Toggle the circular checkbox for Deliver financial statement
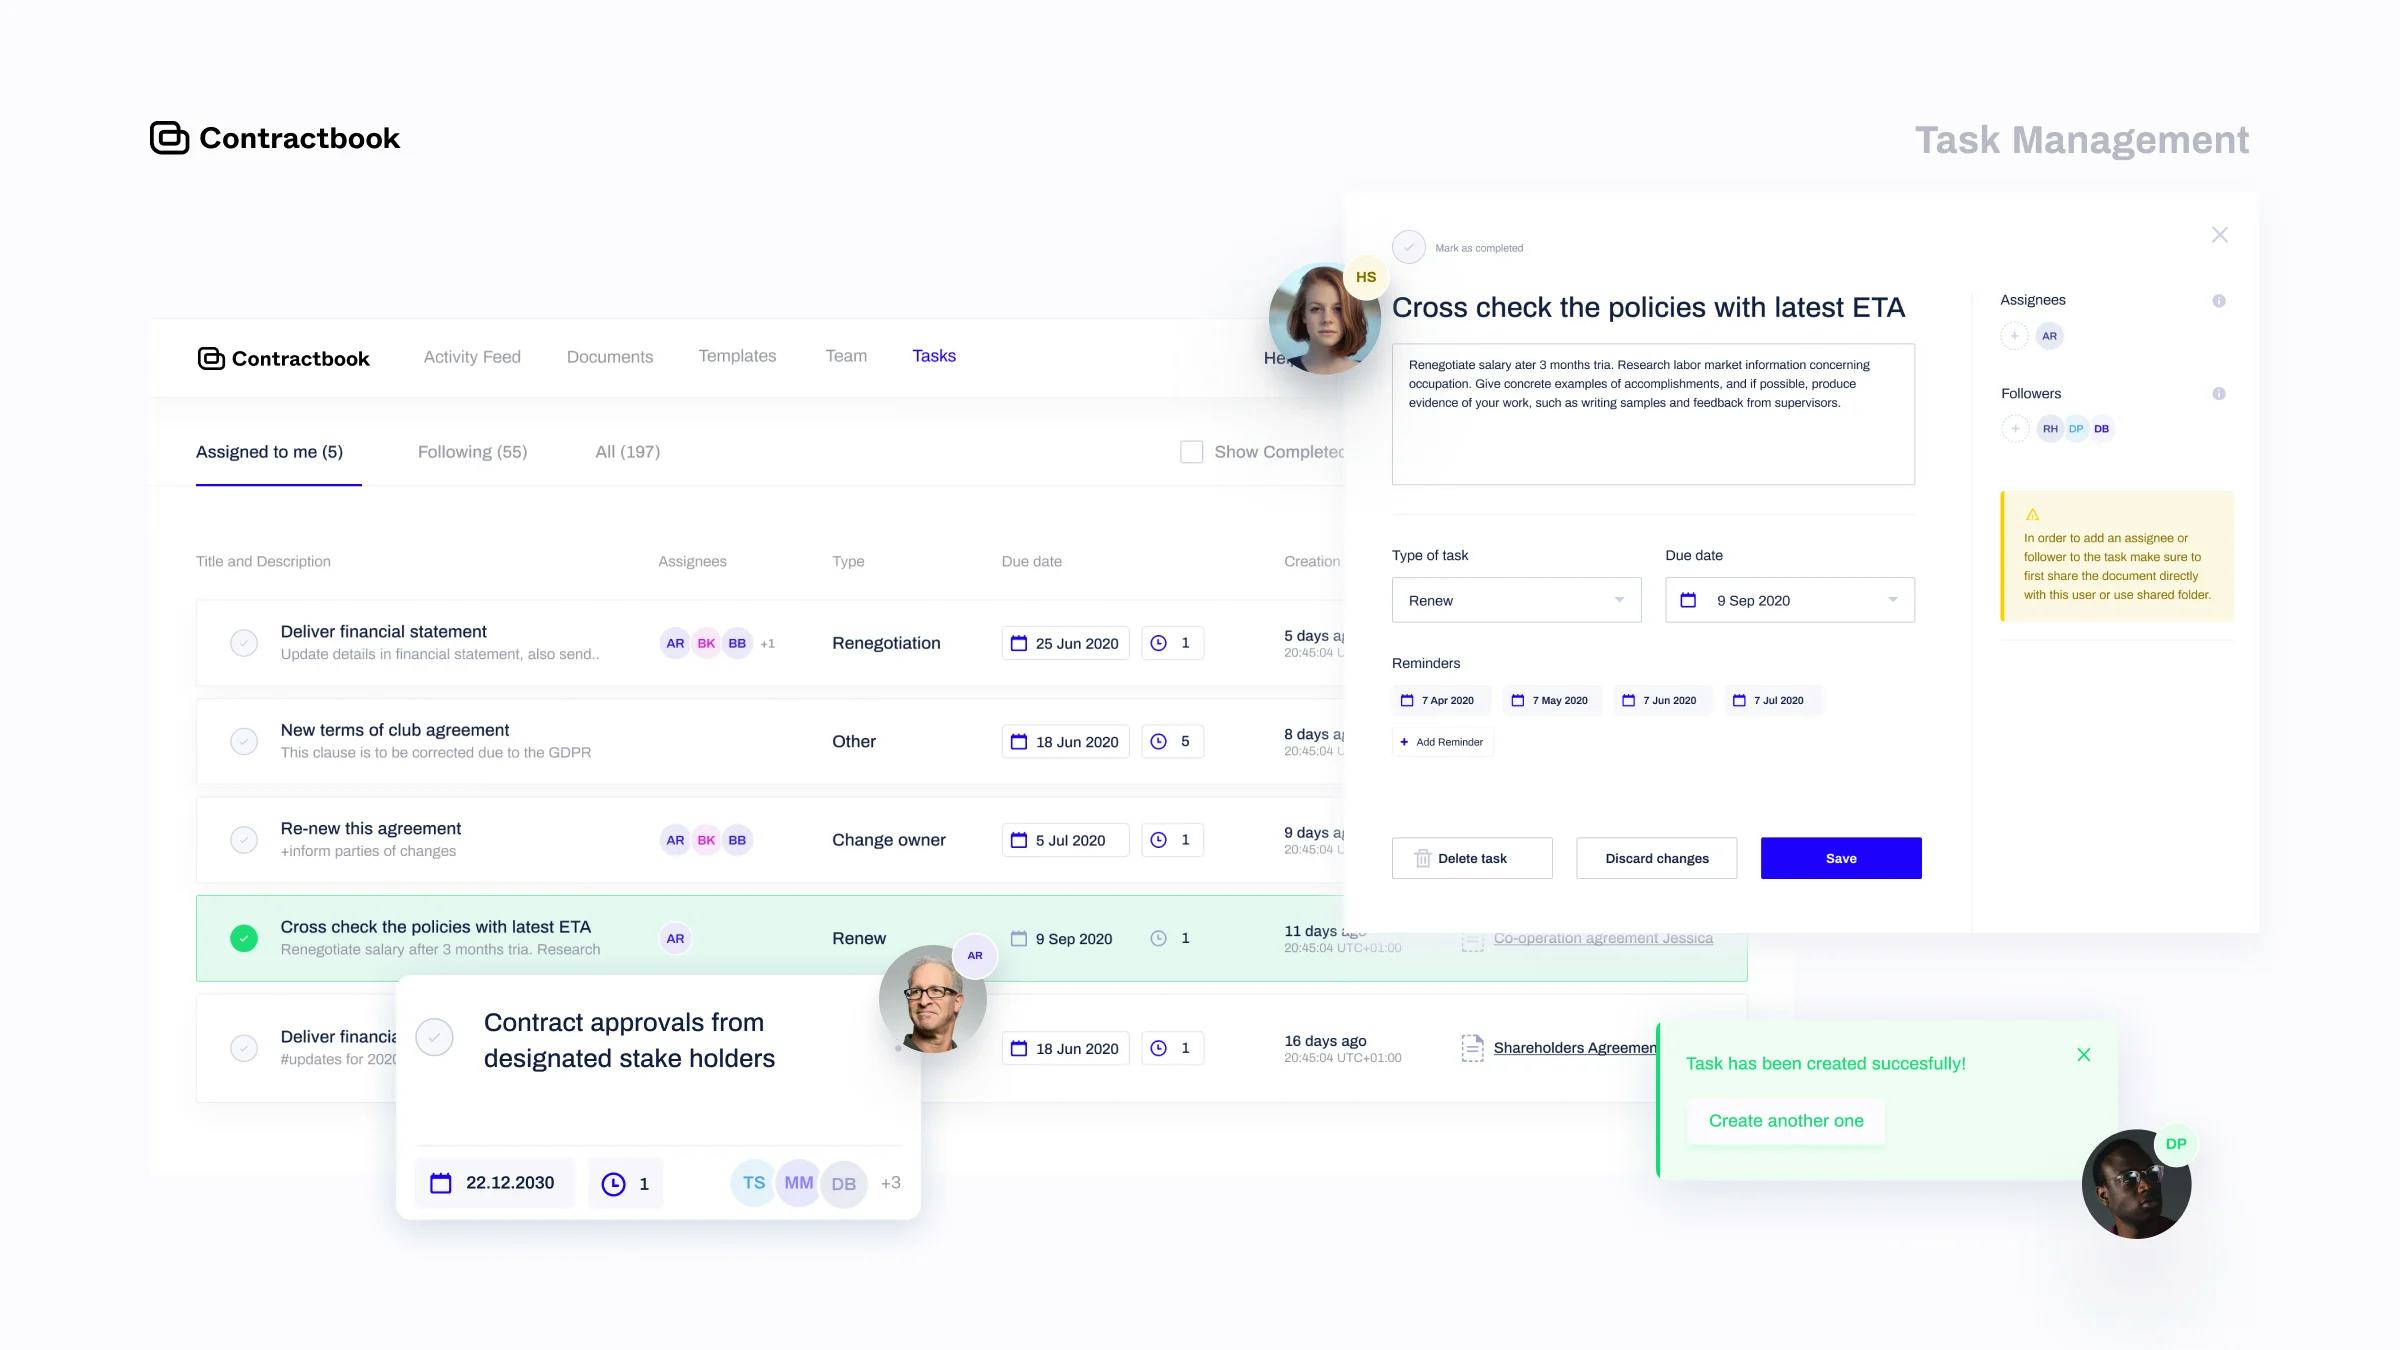2400x1350 pixels. point(244,643)
